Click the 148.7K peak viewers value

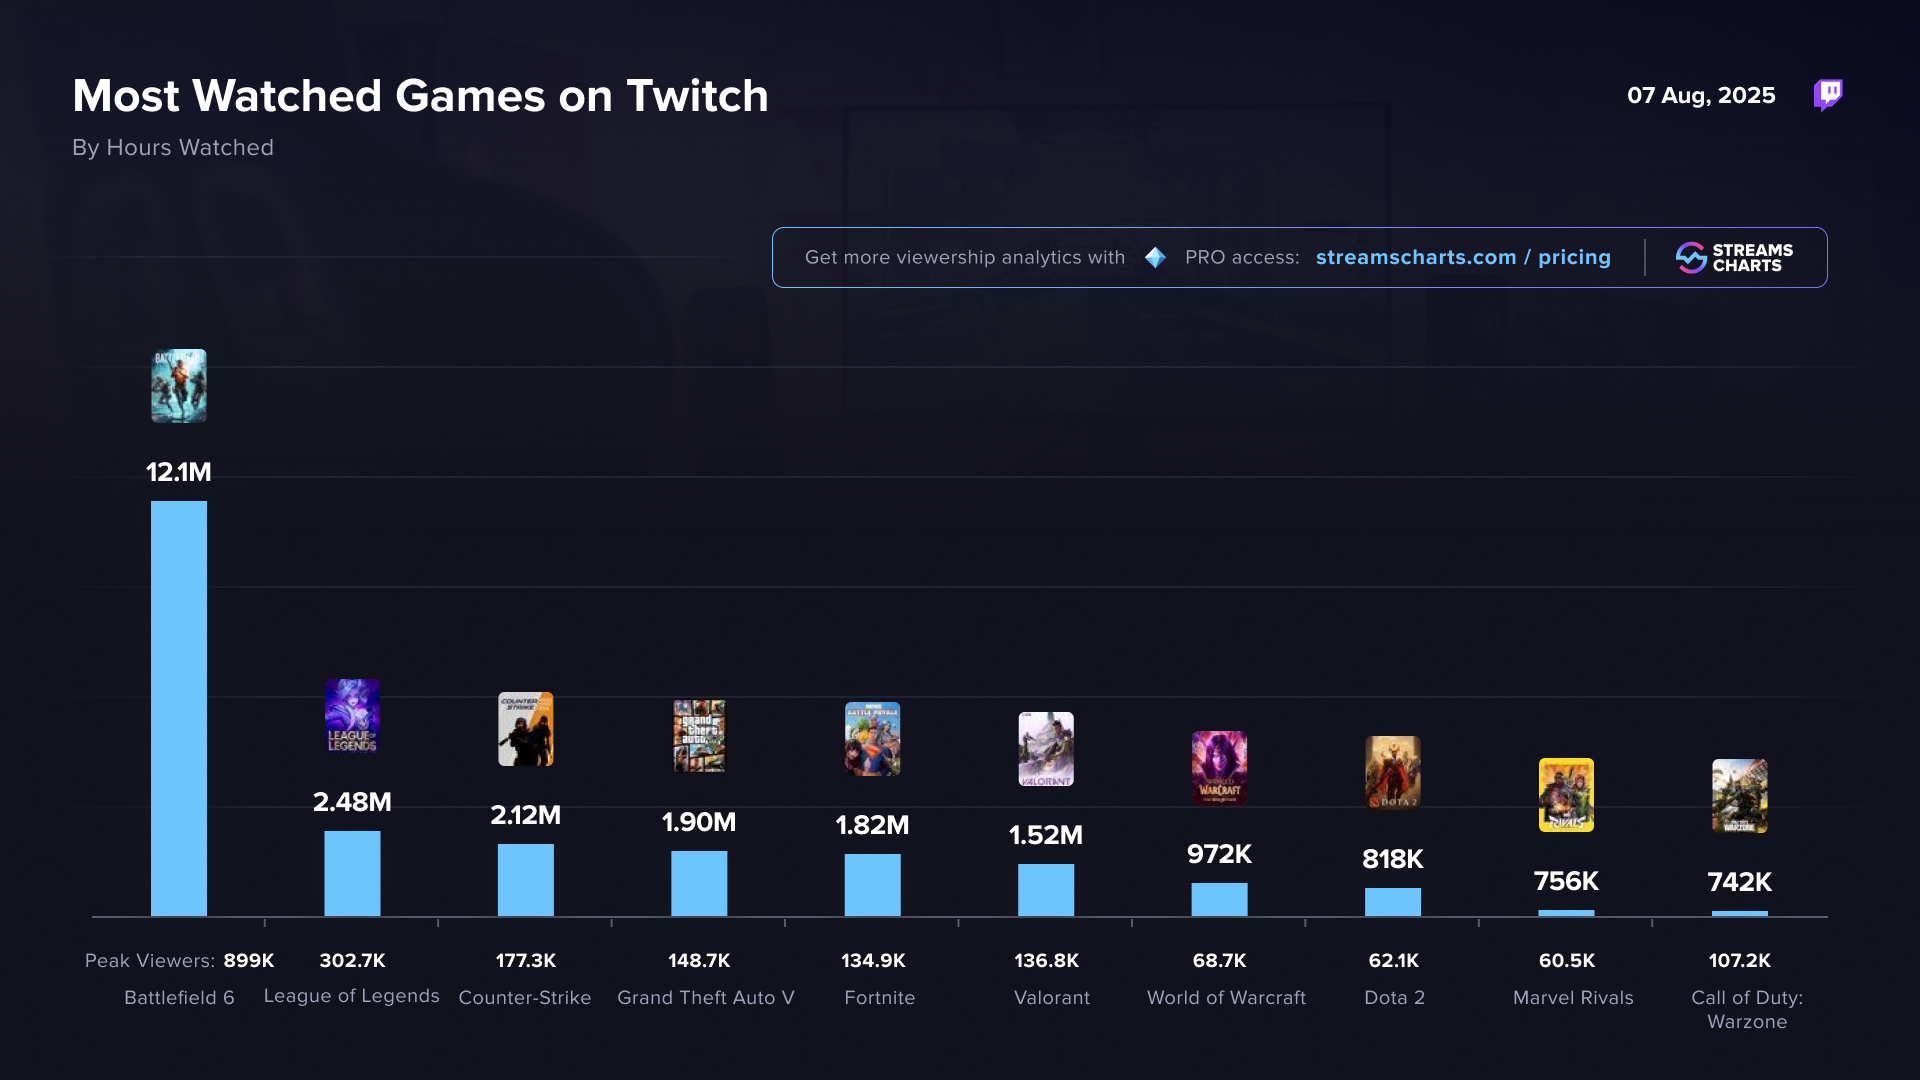(699, 961)
